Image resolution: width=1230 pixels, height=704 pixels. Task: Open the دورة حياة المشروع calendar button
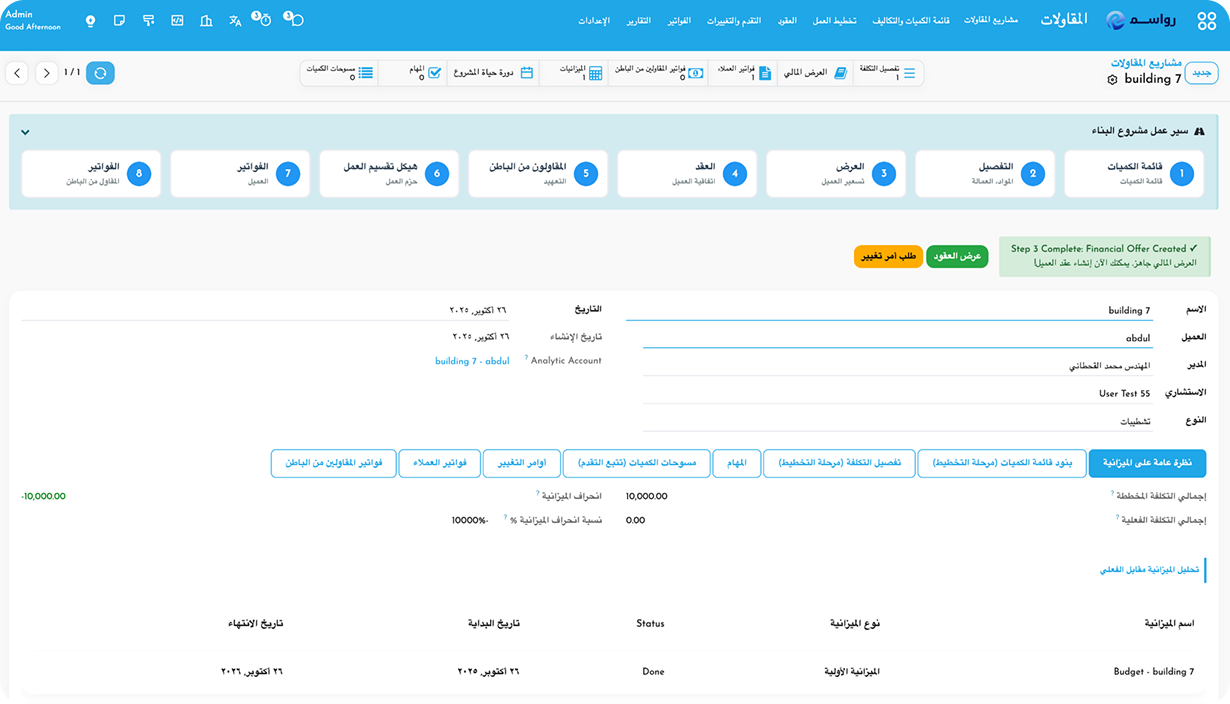[x=493, y=73]
